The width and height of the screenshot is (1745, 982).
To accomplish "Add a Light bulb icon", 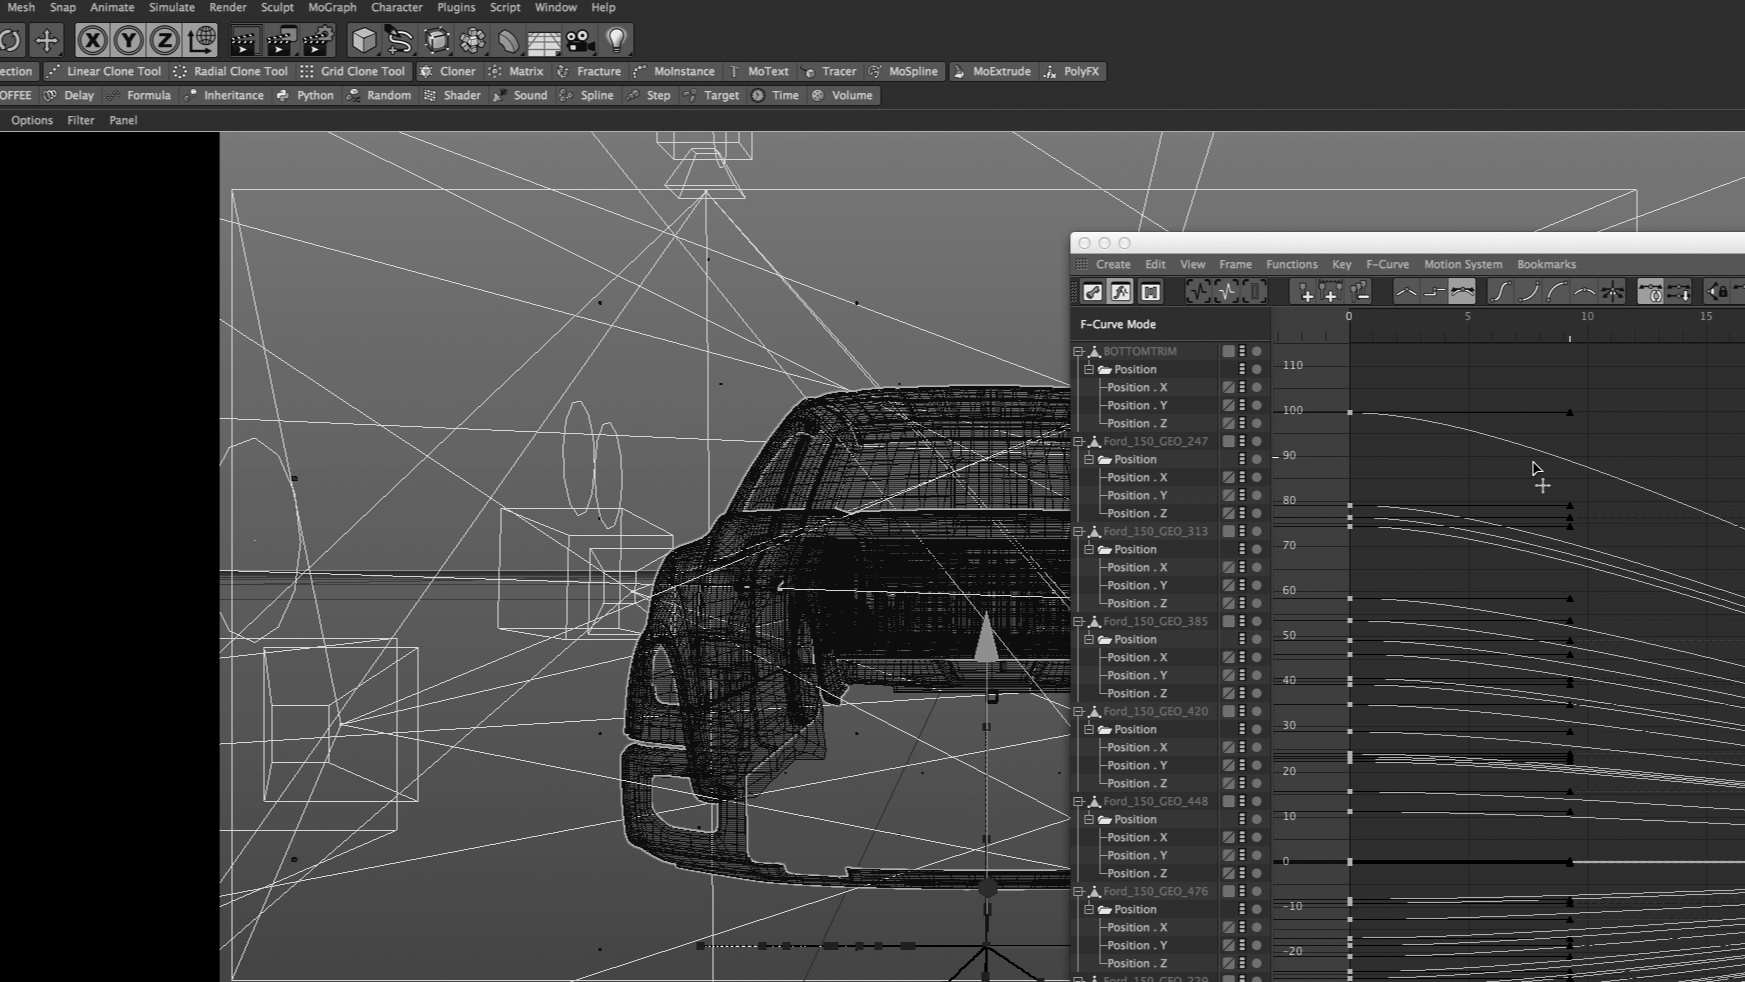I will [x=617, y=40].
